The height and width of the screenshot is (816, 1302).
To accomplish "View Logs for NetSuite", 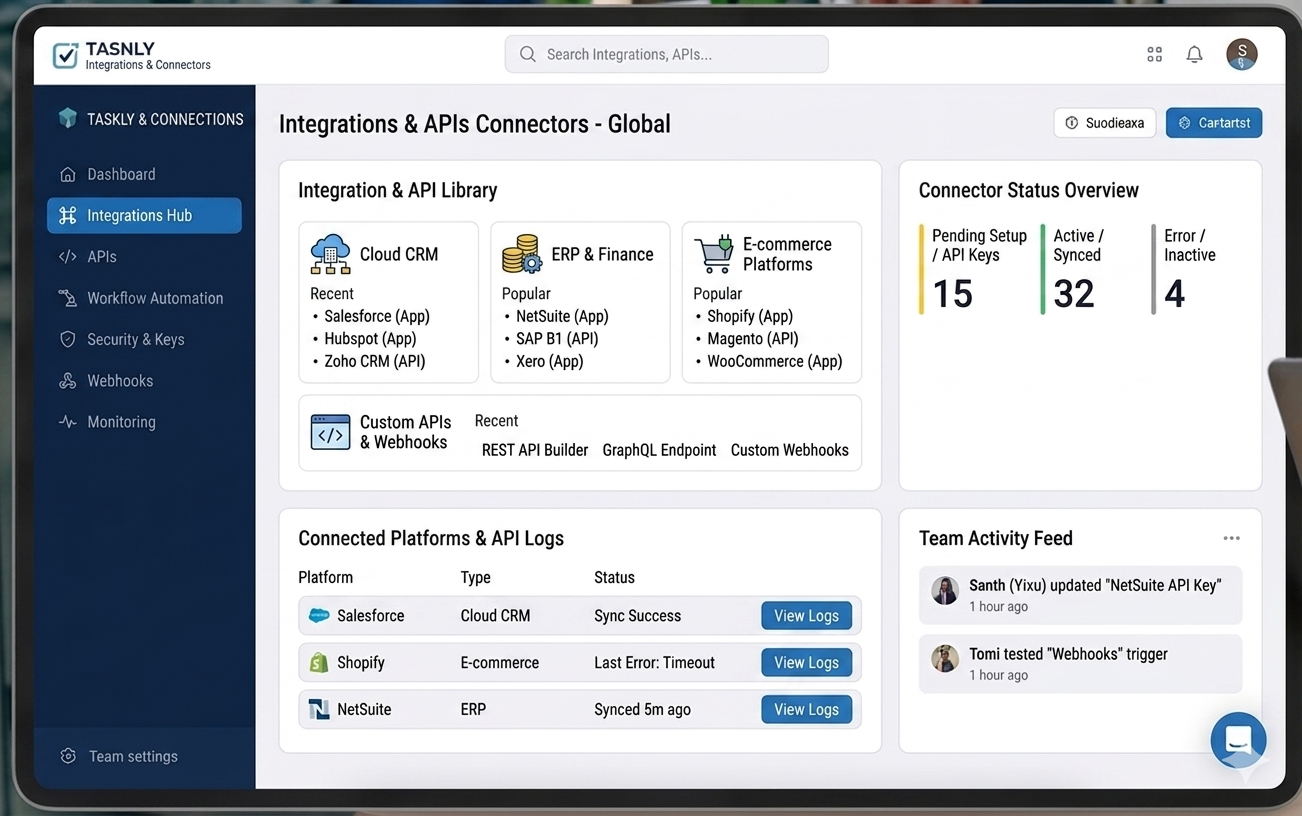I will pyautogui.click(x=806, y=709).
